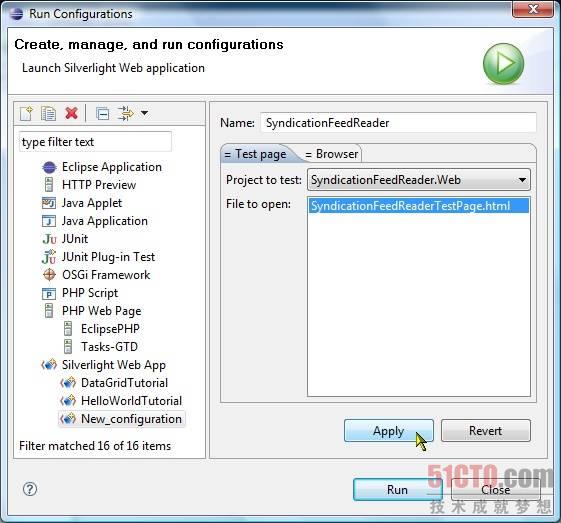Delete the selected launch configuration (red X)
The image size is (561, 523).
click(72, 113)
